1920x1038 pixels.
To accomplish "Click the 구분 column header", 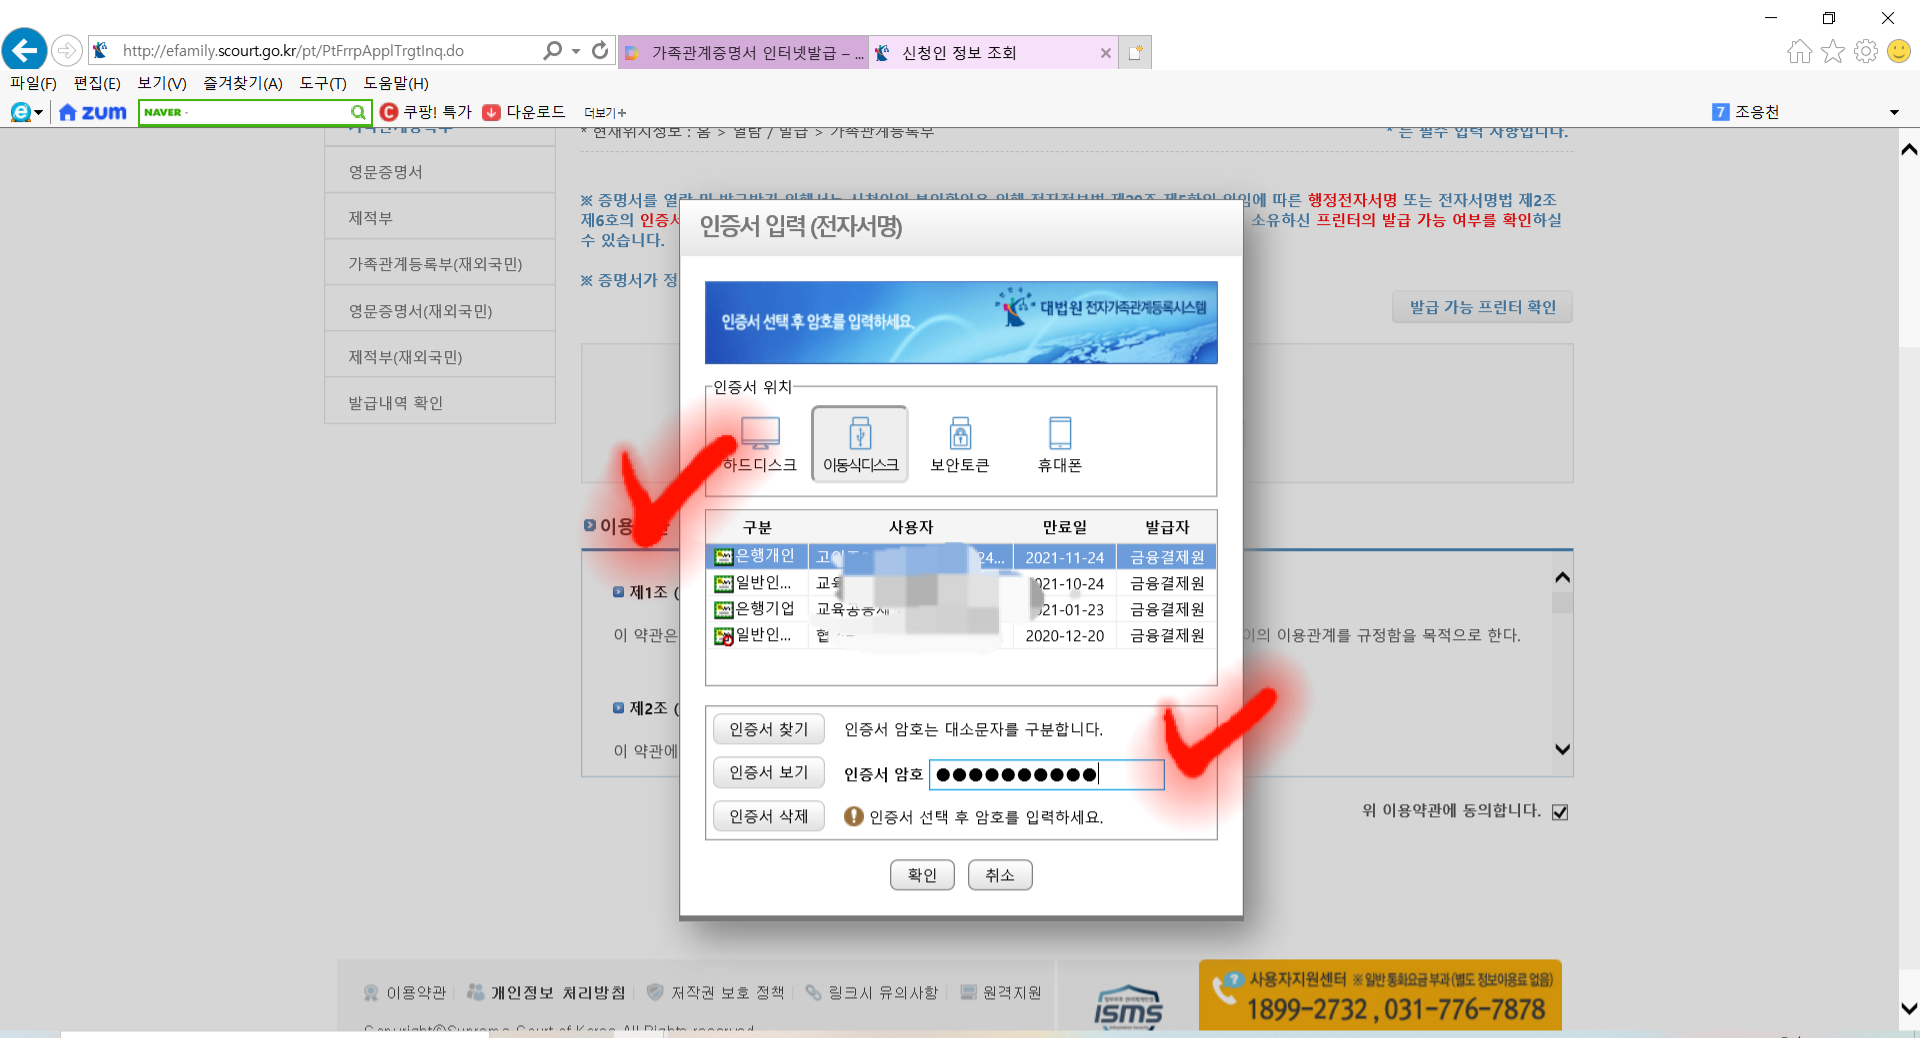I will (757, 527).
